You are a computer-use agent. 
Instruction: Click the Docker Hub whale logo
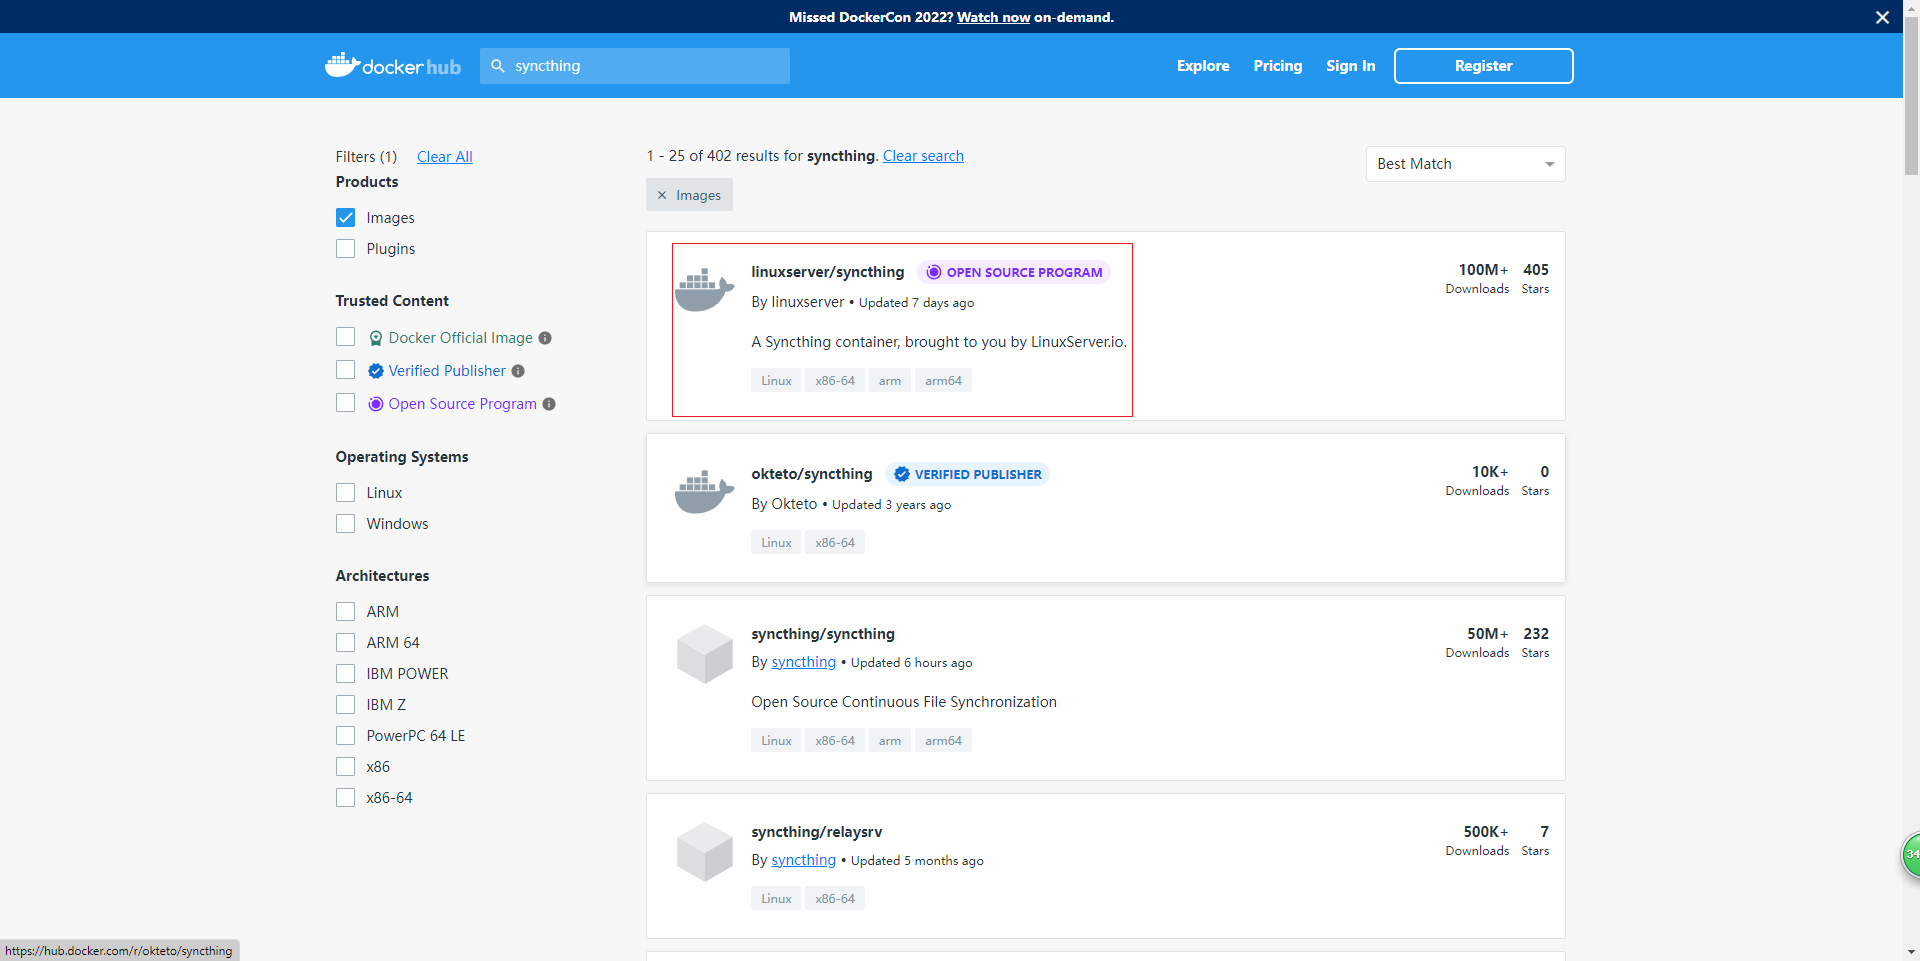click(393, 66)
